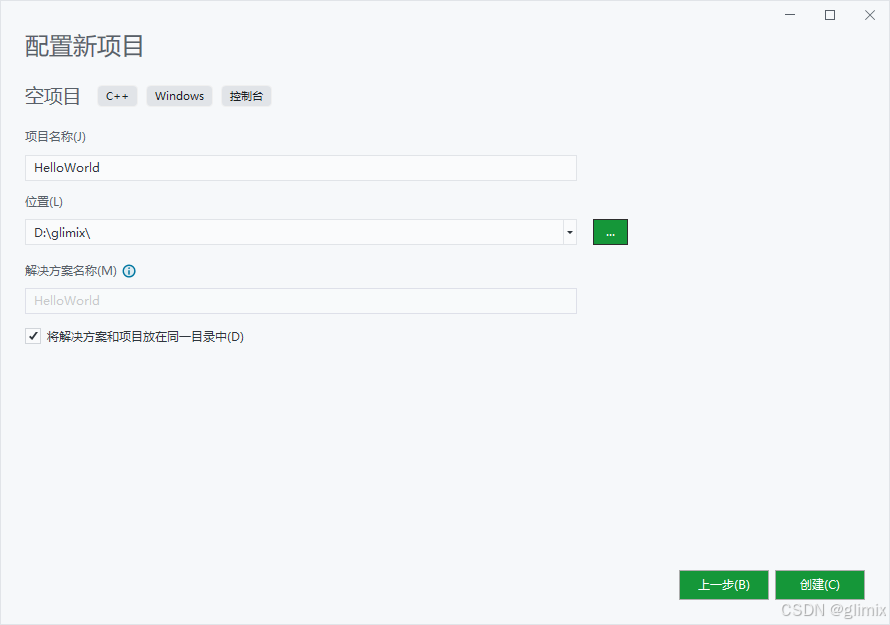Click the 位置(L) label

pyautogui.click(x=44, y=201)
